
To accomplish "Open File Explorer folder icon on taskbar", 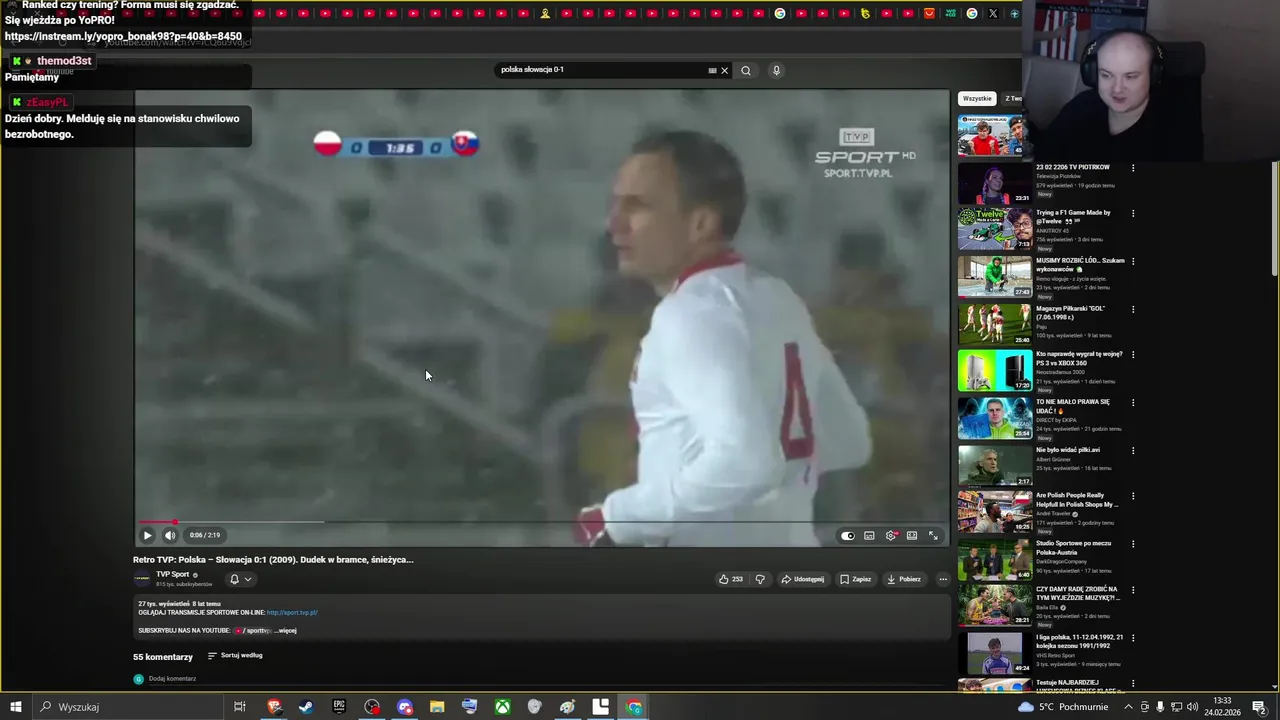I will coord(437,707).
